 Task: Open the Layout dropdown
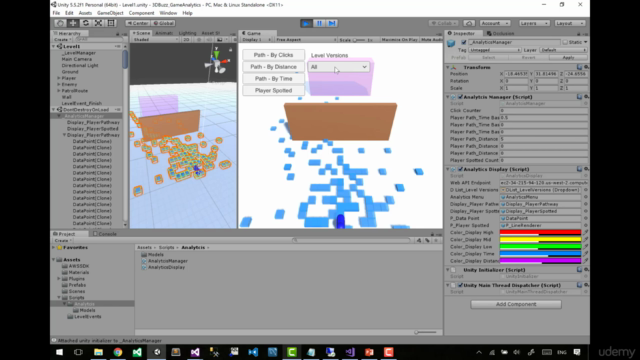click(570, 23)
